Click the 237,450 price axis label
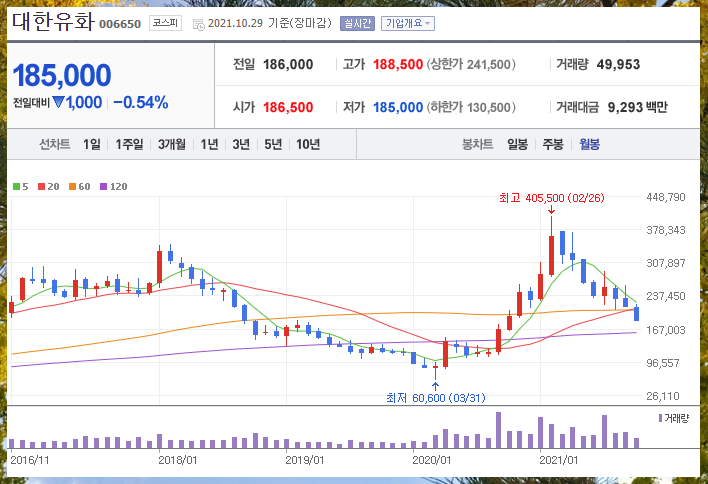This screenshot has height=484, width=708. [666, 297]
